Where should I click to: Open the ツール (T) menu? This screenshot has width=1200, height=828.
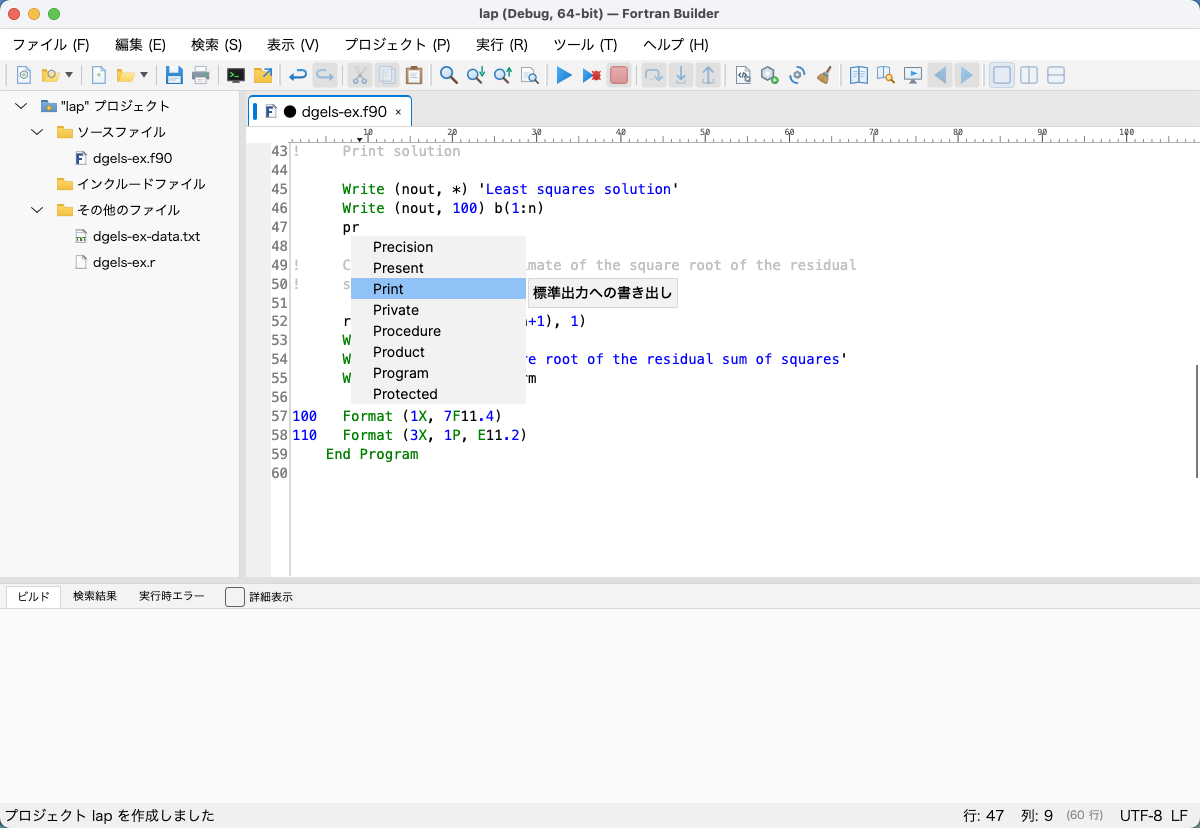tap(585, 45)
